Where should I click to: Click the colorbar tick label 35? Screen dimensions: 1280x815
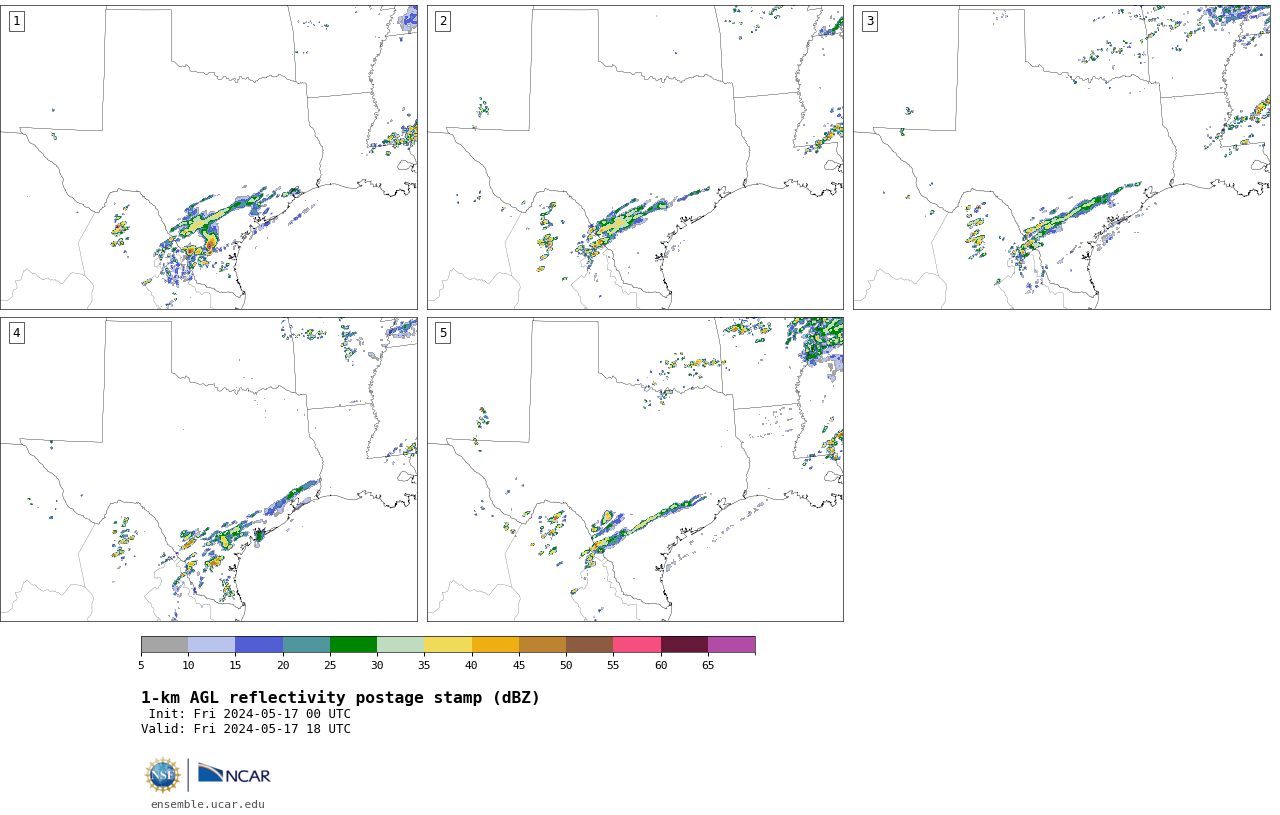point(424,665)
